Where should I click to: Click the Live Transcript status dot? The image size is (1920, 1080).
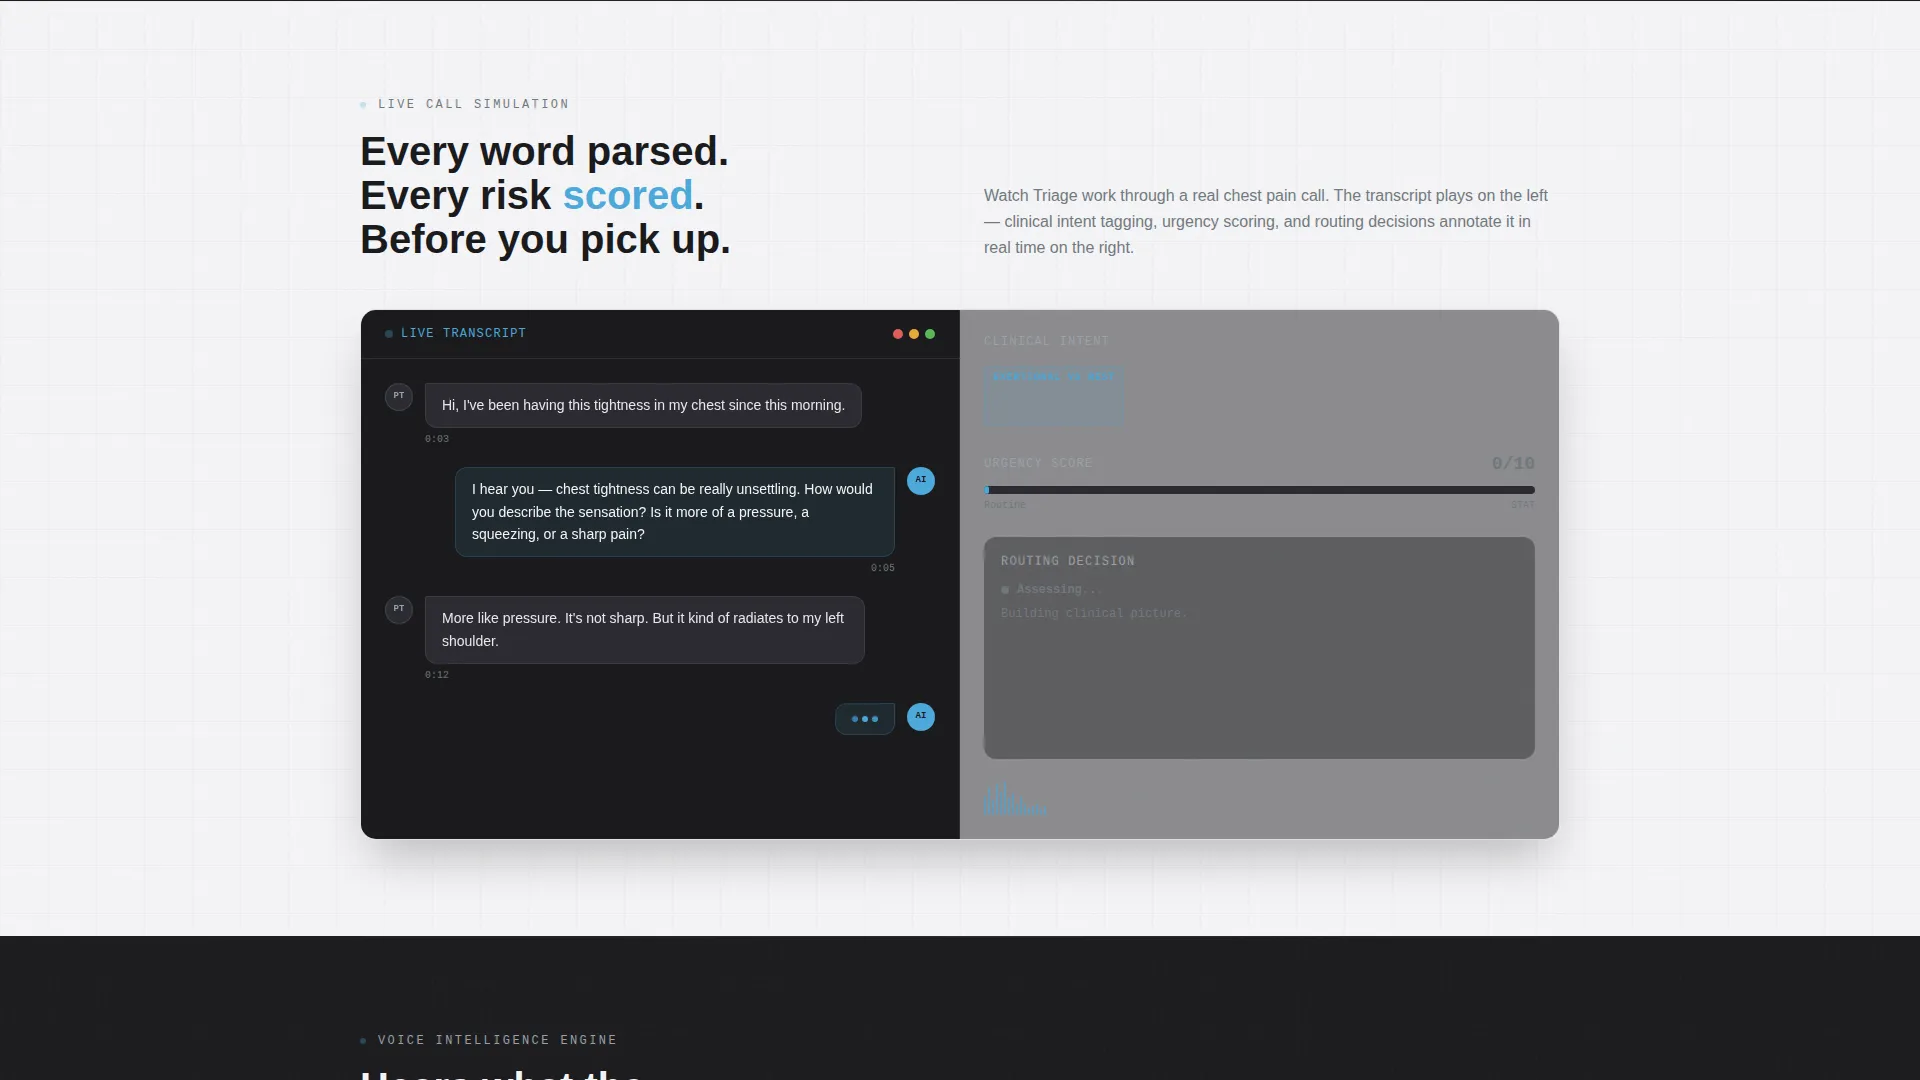[389, 334]
